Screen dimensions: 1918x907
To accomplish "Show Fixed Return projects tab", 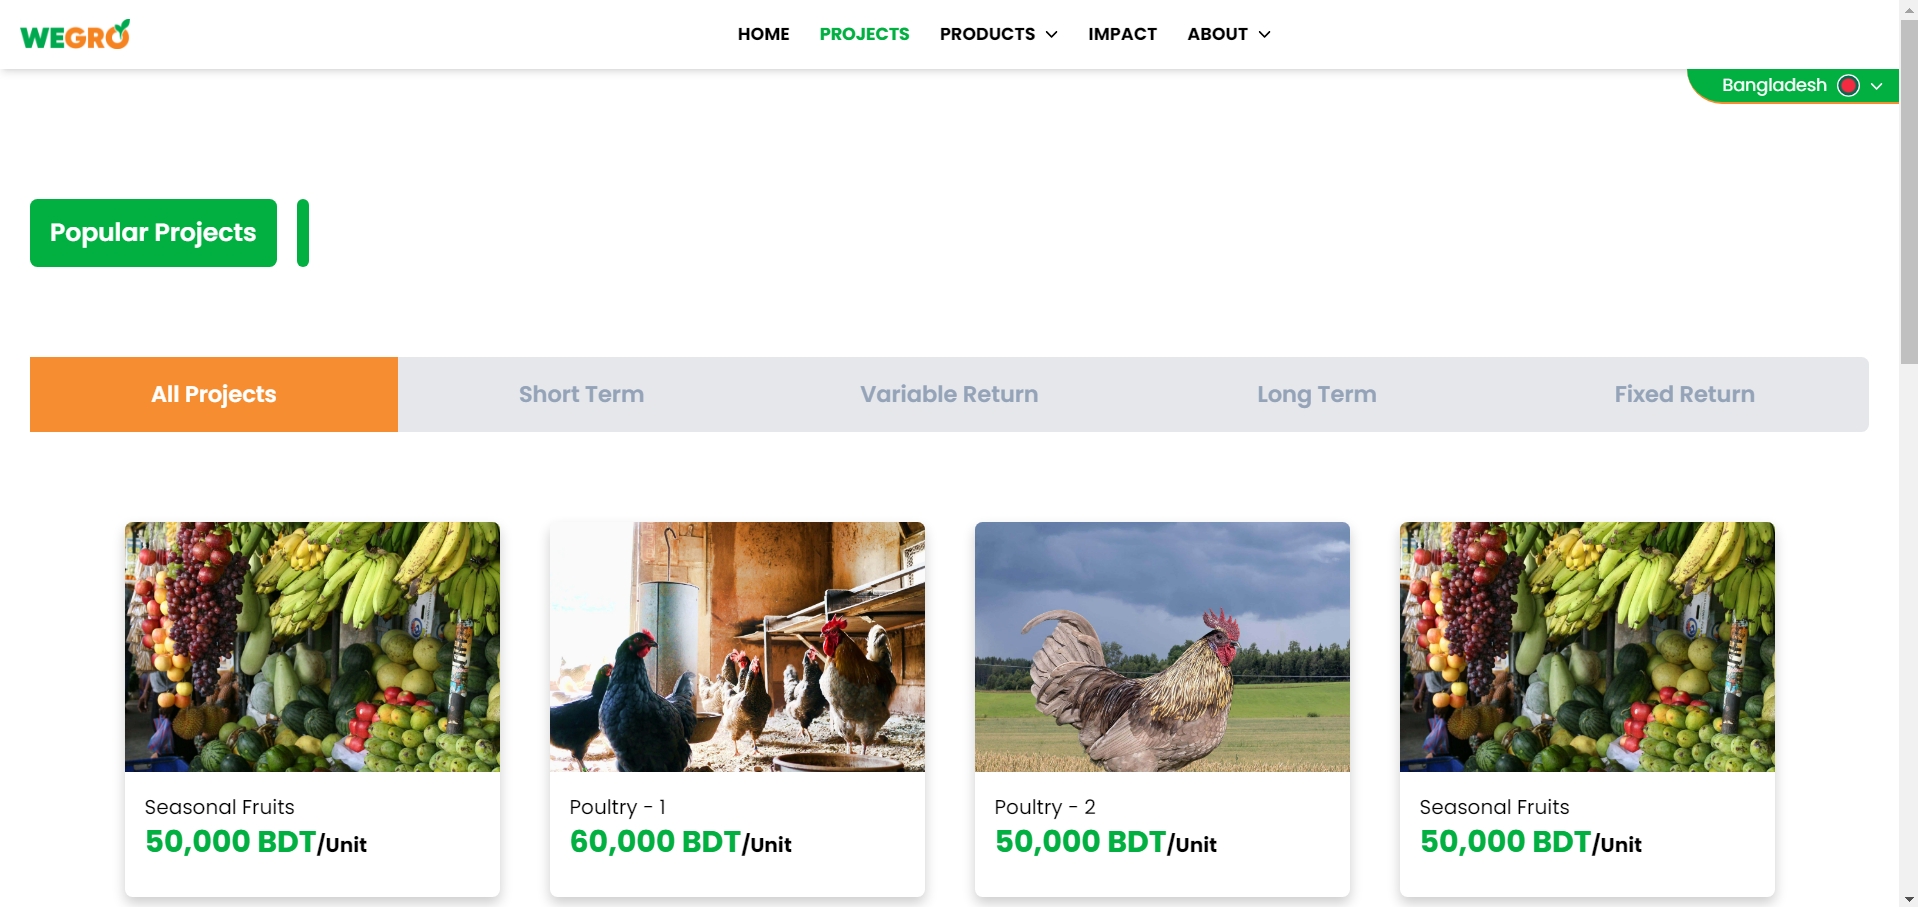I will coord(1684,394).
